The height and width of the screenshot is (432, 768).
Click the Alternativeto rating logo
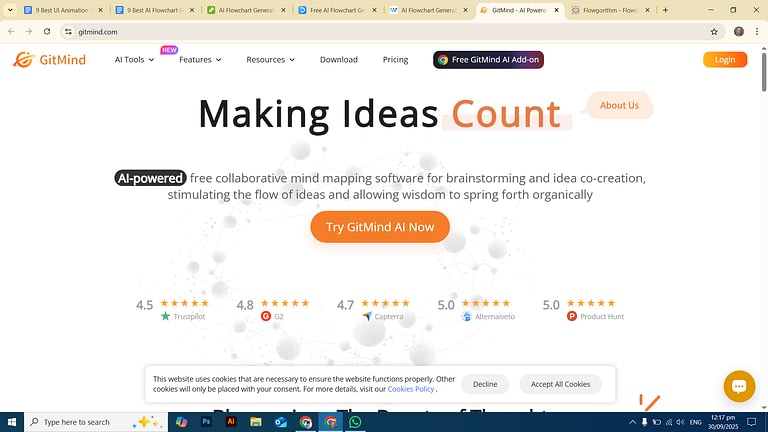click(x=467, y=316)
